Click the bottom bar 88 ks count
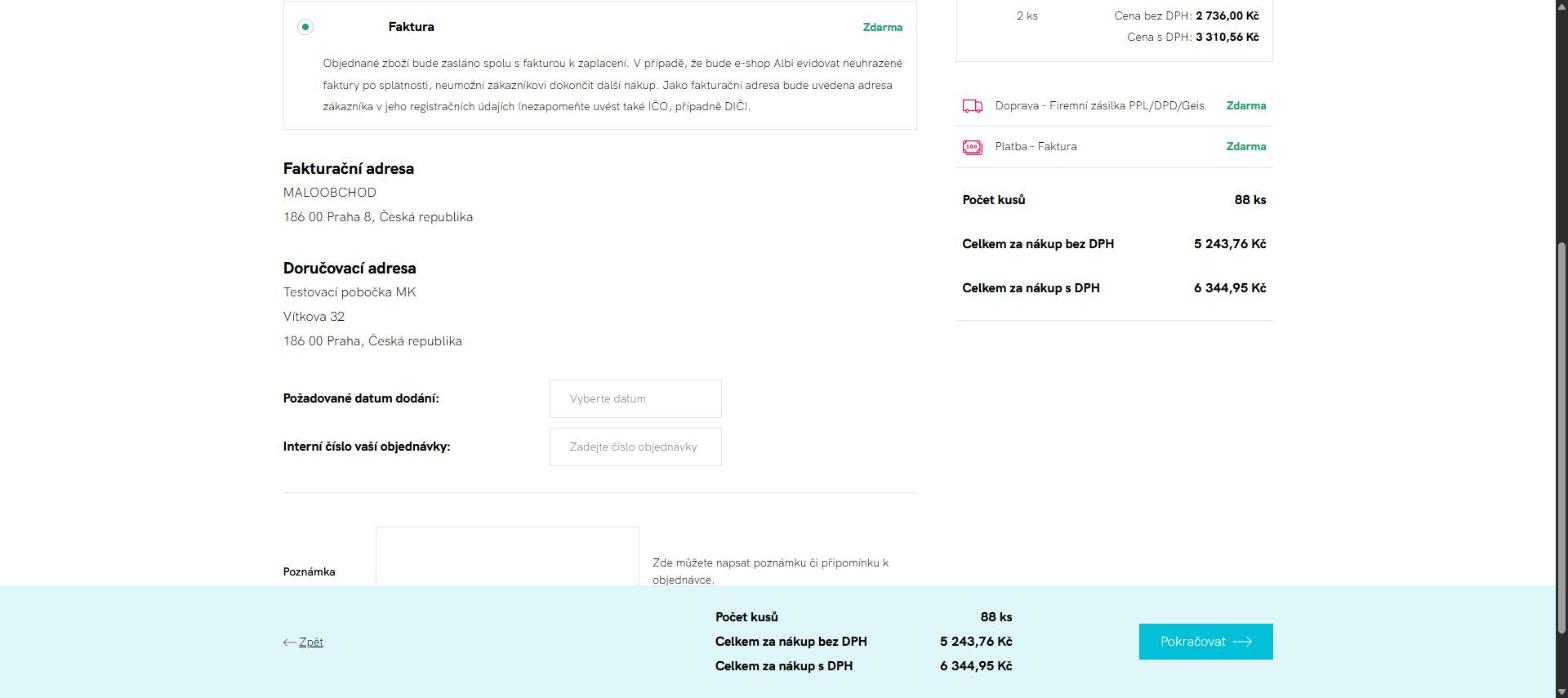The height and width of the screenshot is (698, 1568). (996, 617)
